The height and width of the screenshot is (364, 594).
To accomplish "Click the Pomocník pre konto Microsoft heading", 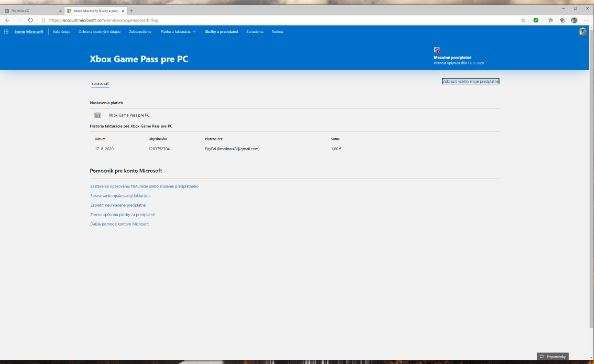I will click(x=126, y=171).
